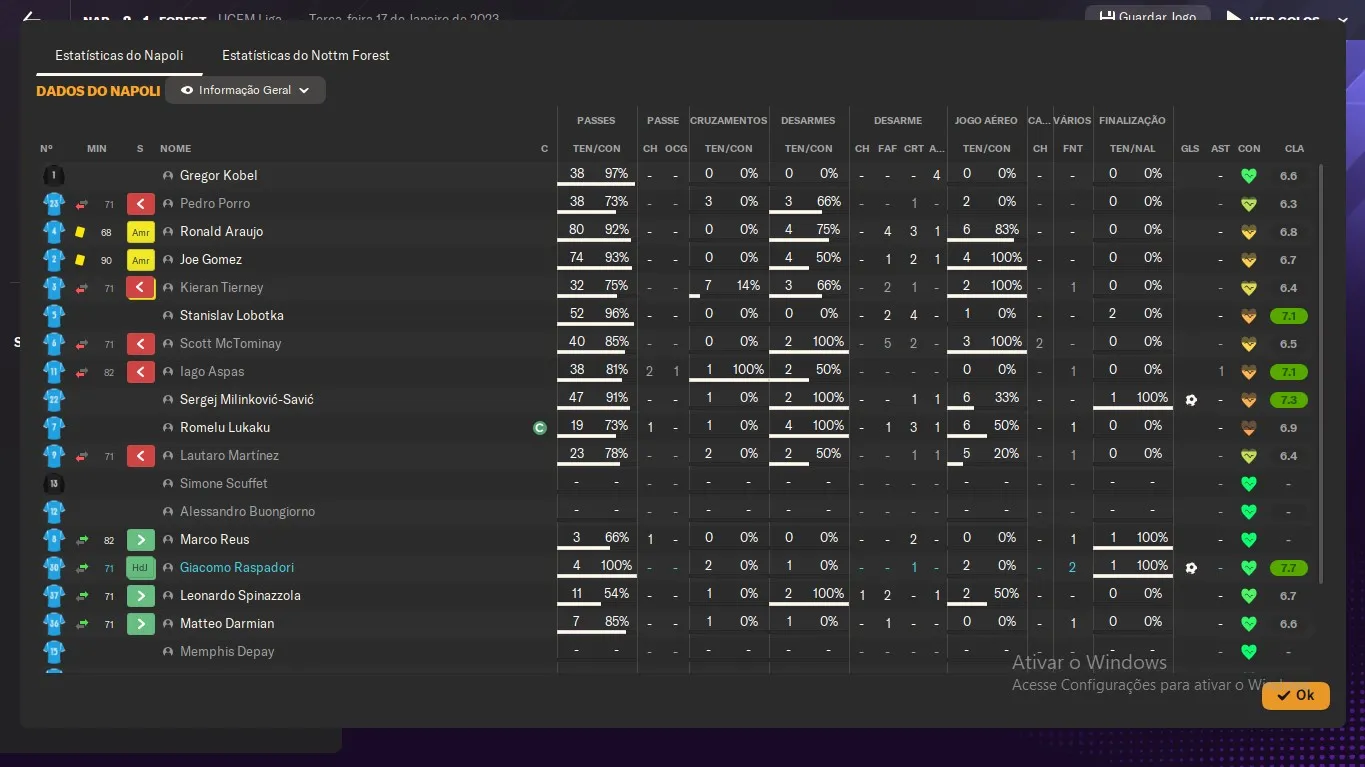1365x767 pixels.
Task: Click Gregor Kobel's goalkeeper shirt icon
Action: (x=53, y=176)
